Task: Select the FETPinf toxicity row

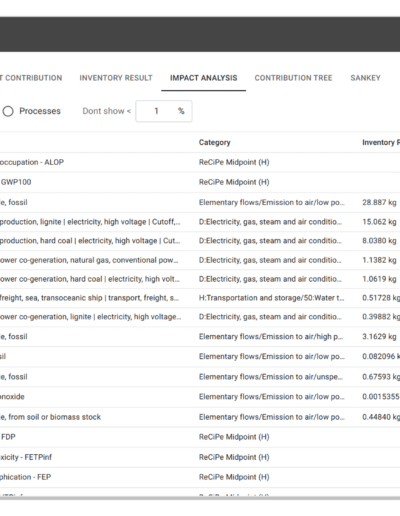Action: pyautogui.click(x=200, y=457)
